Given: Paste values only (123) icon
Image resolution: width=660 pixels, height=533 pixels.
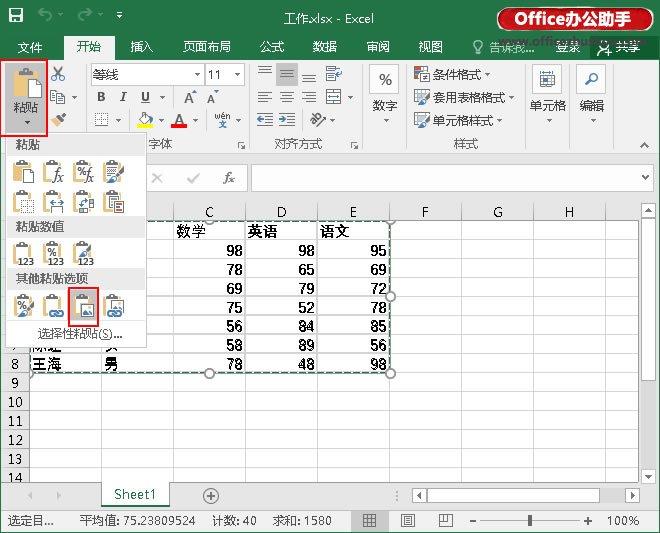Looking at the screenshot, I should [x=23, y=253].
